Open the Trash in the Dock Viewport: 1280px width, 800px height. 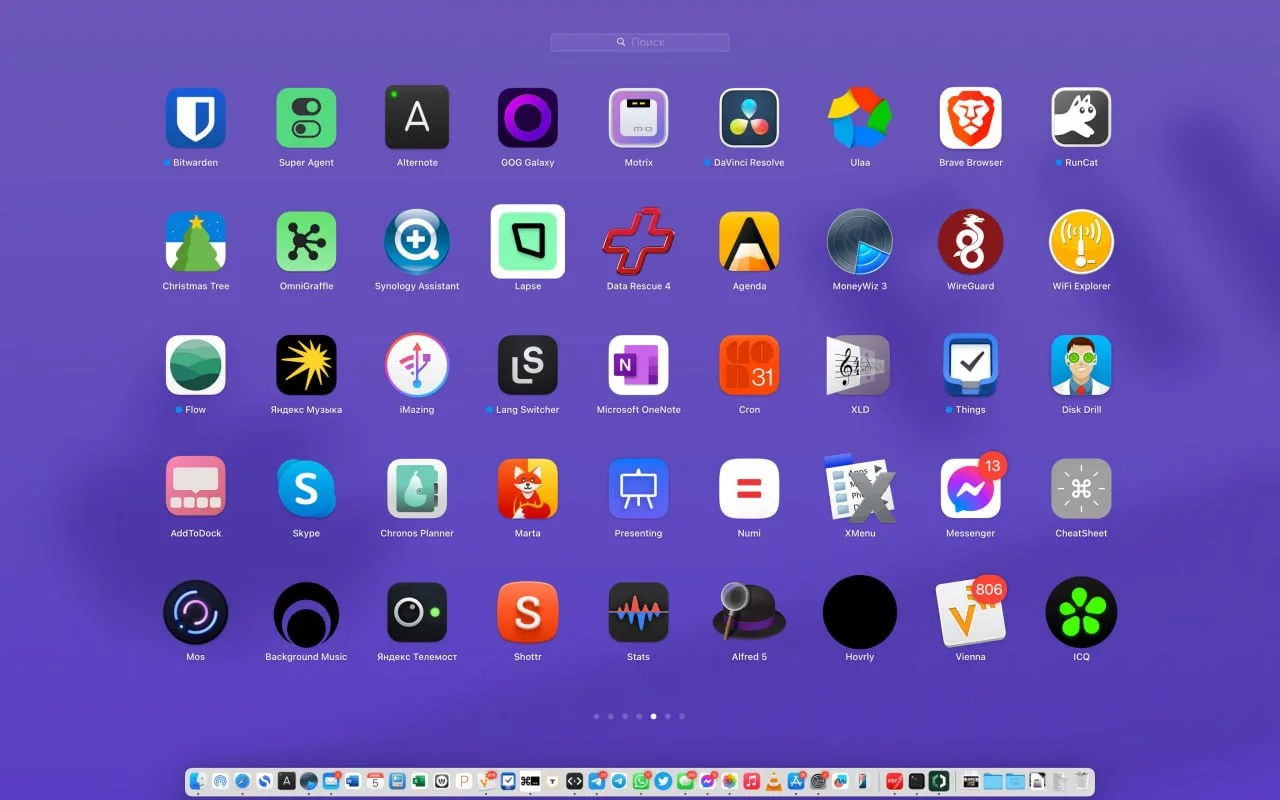(x=1081, y=781)
